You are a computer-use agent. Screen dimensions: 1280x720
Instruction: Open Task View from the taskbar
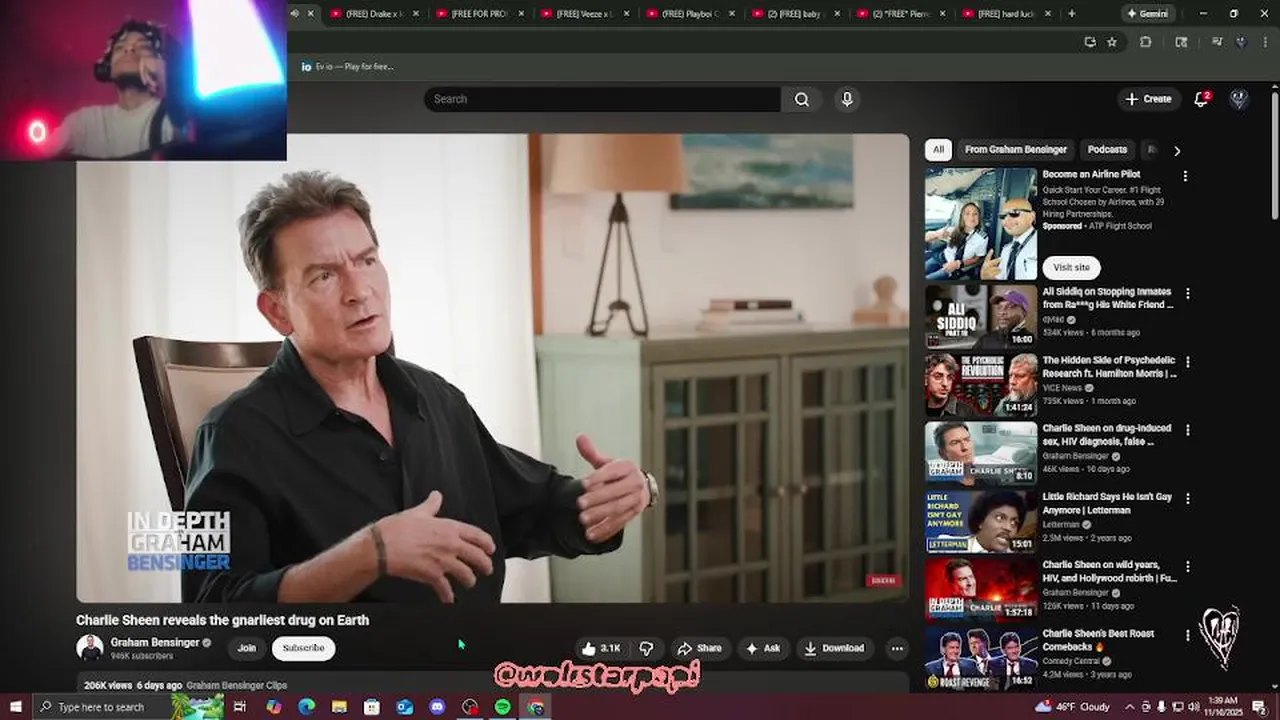(x=240, y=707)
